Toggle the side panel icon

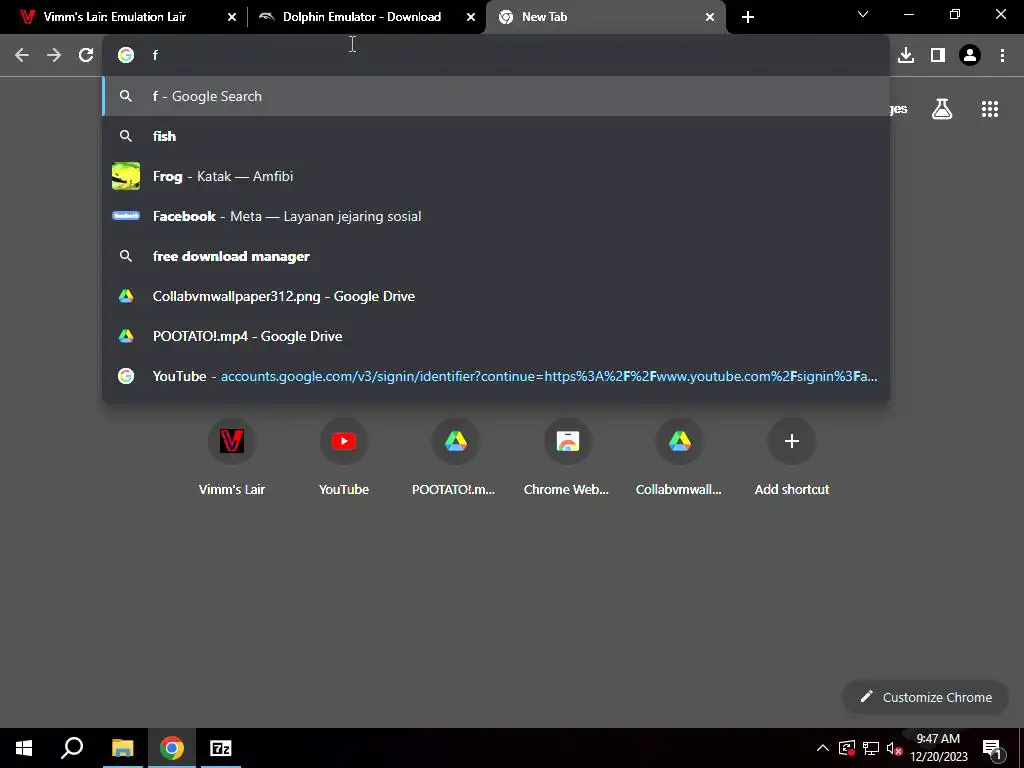938,56
